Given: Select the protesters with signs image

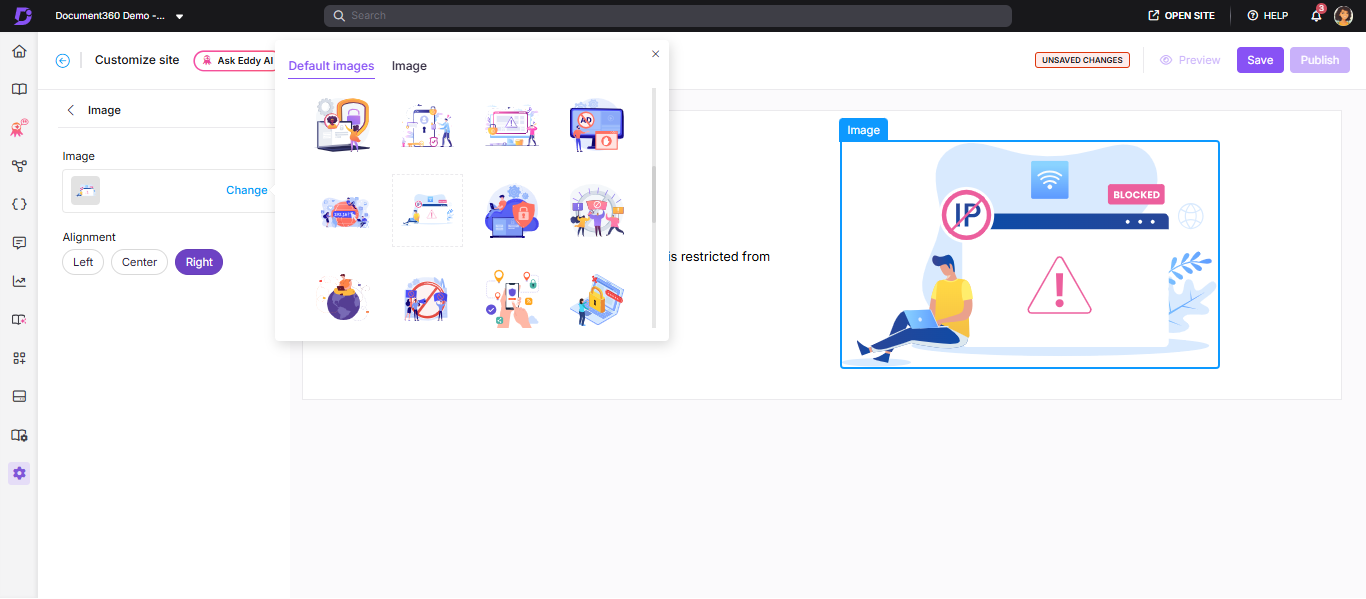Looking at the screenshot, I should coord(596,210).
